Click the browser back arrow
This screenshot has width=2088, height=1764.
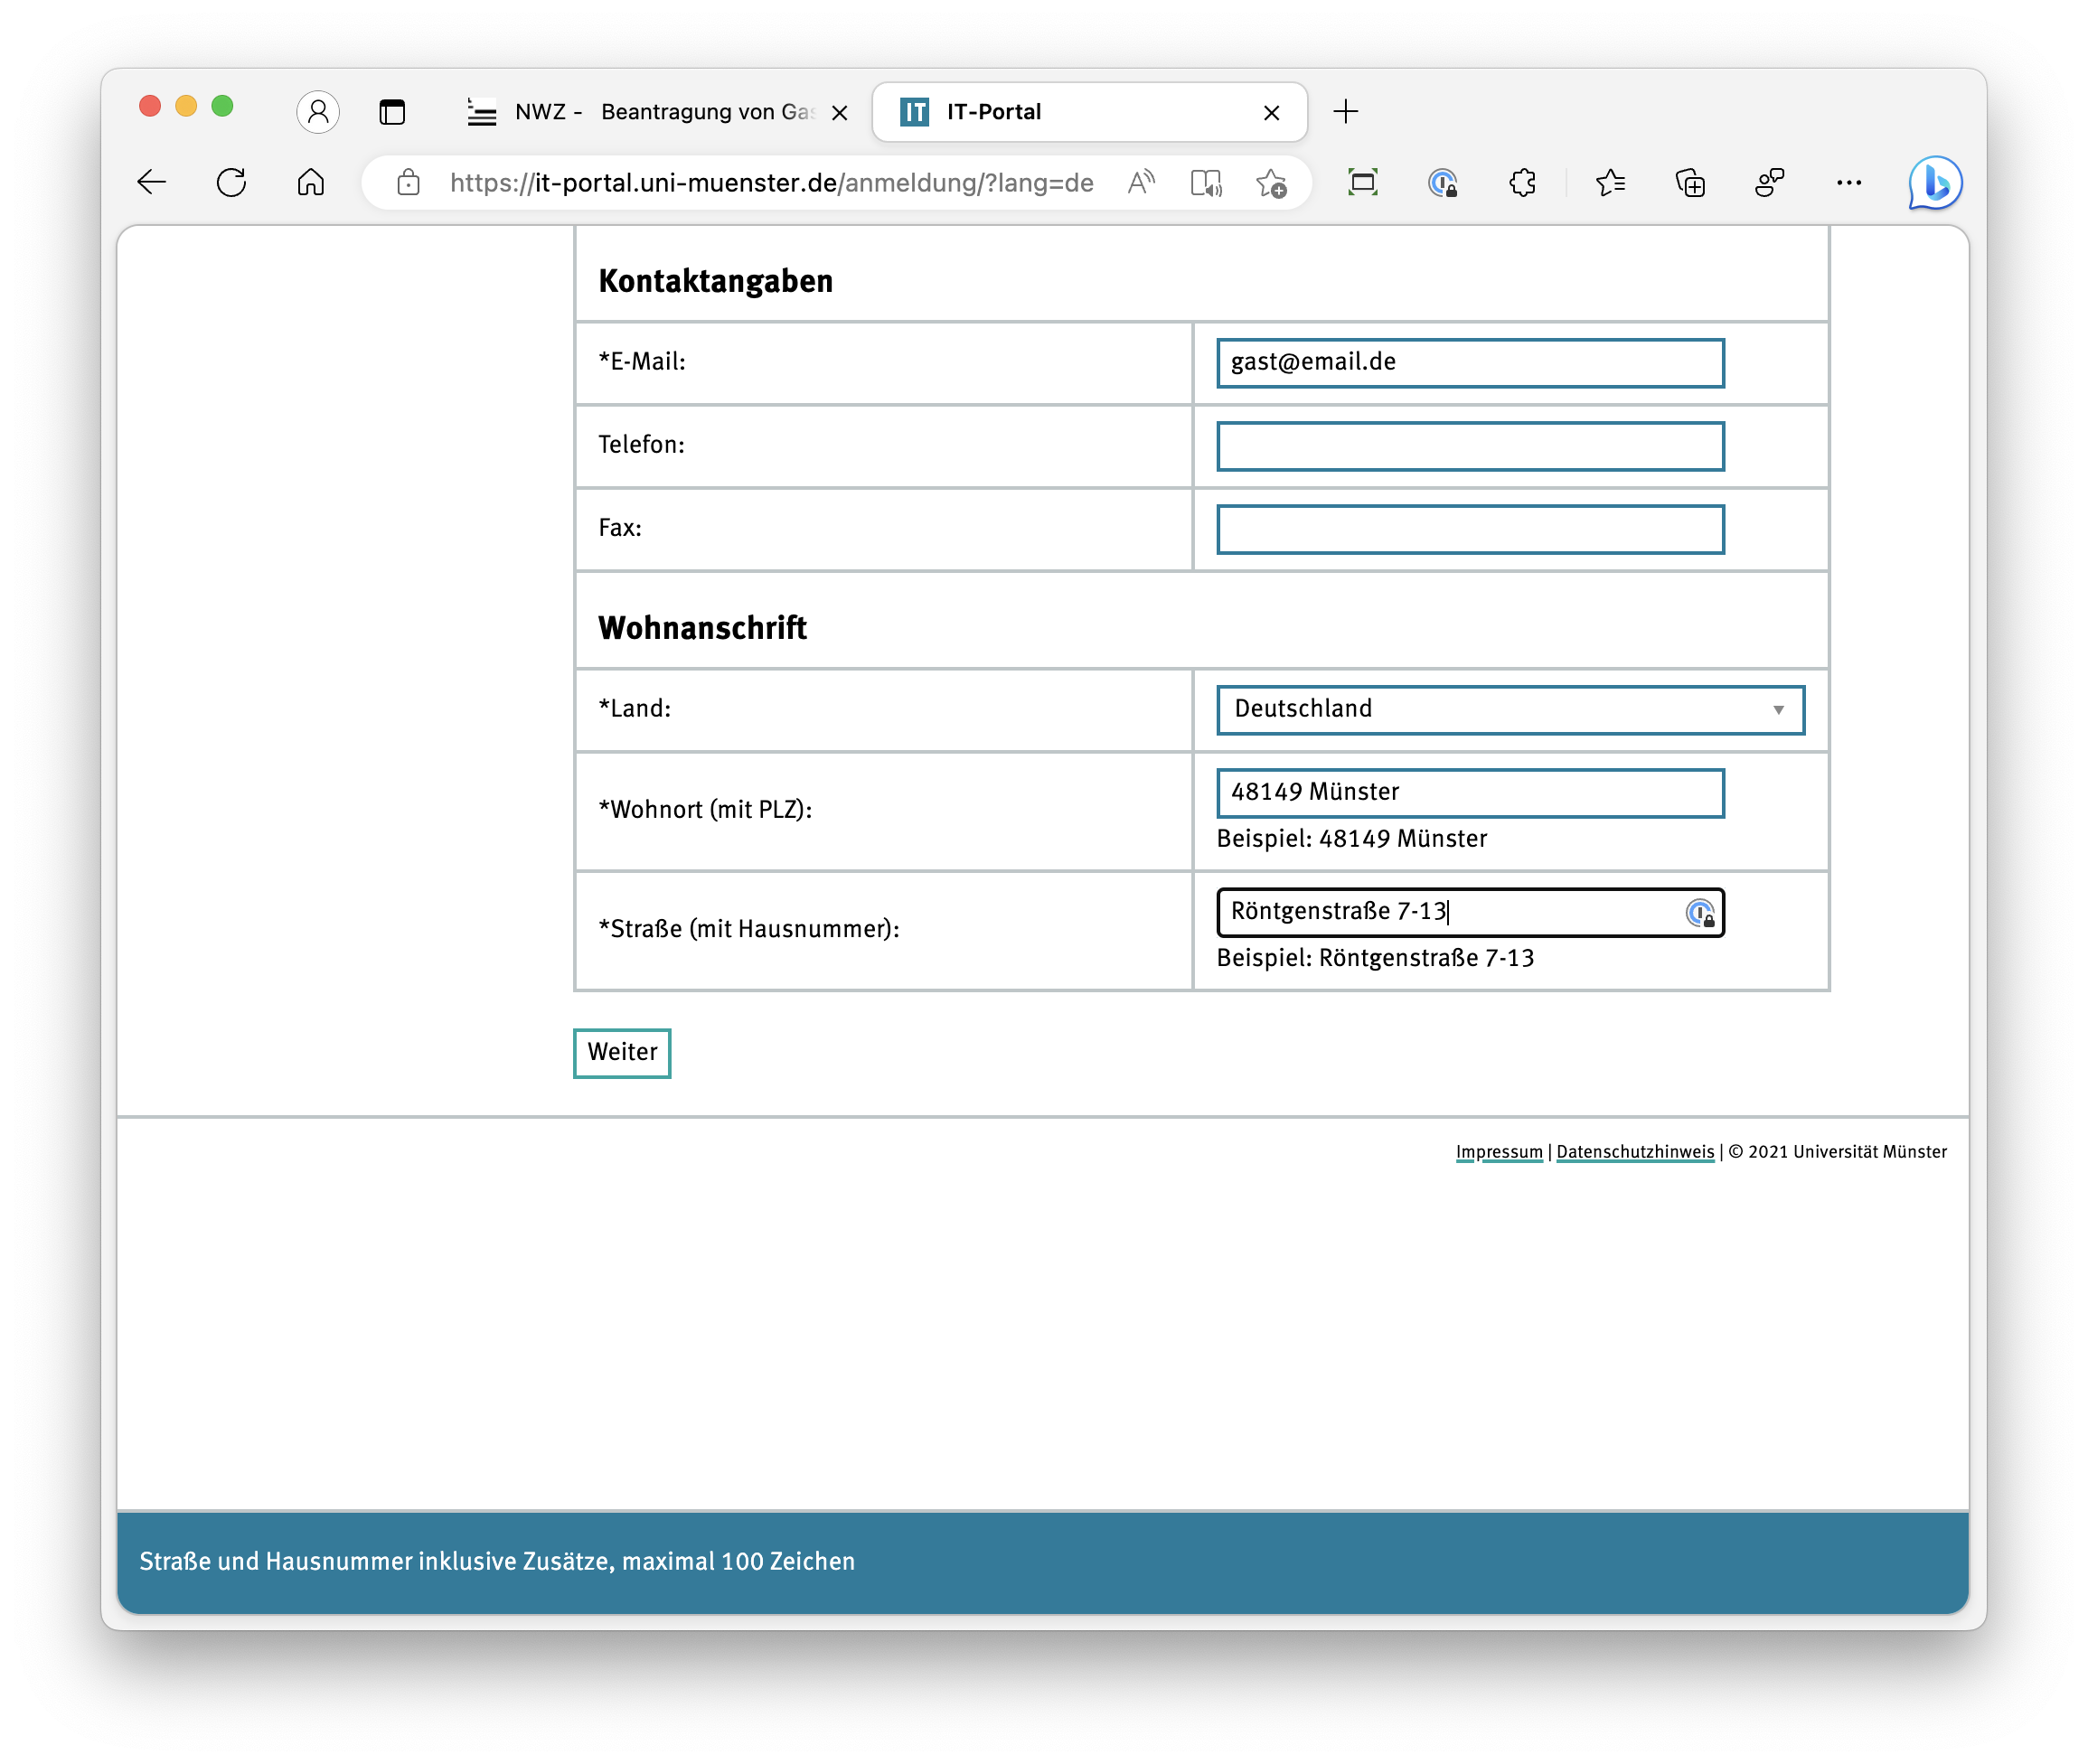pyautogui.click(x=152, y=182)
